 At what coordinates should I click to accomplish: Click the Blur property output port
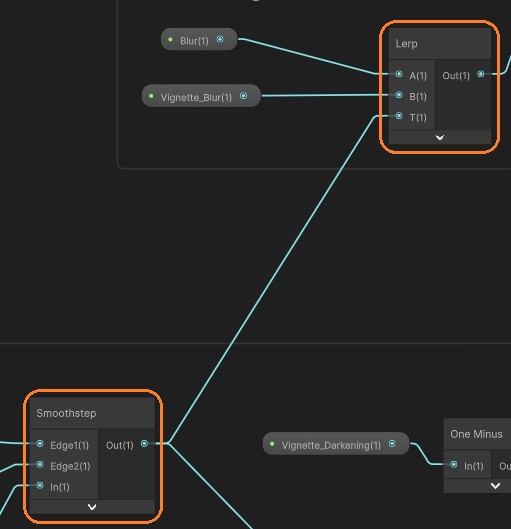220,39
